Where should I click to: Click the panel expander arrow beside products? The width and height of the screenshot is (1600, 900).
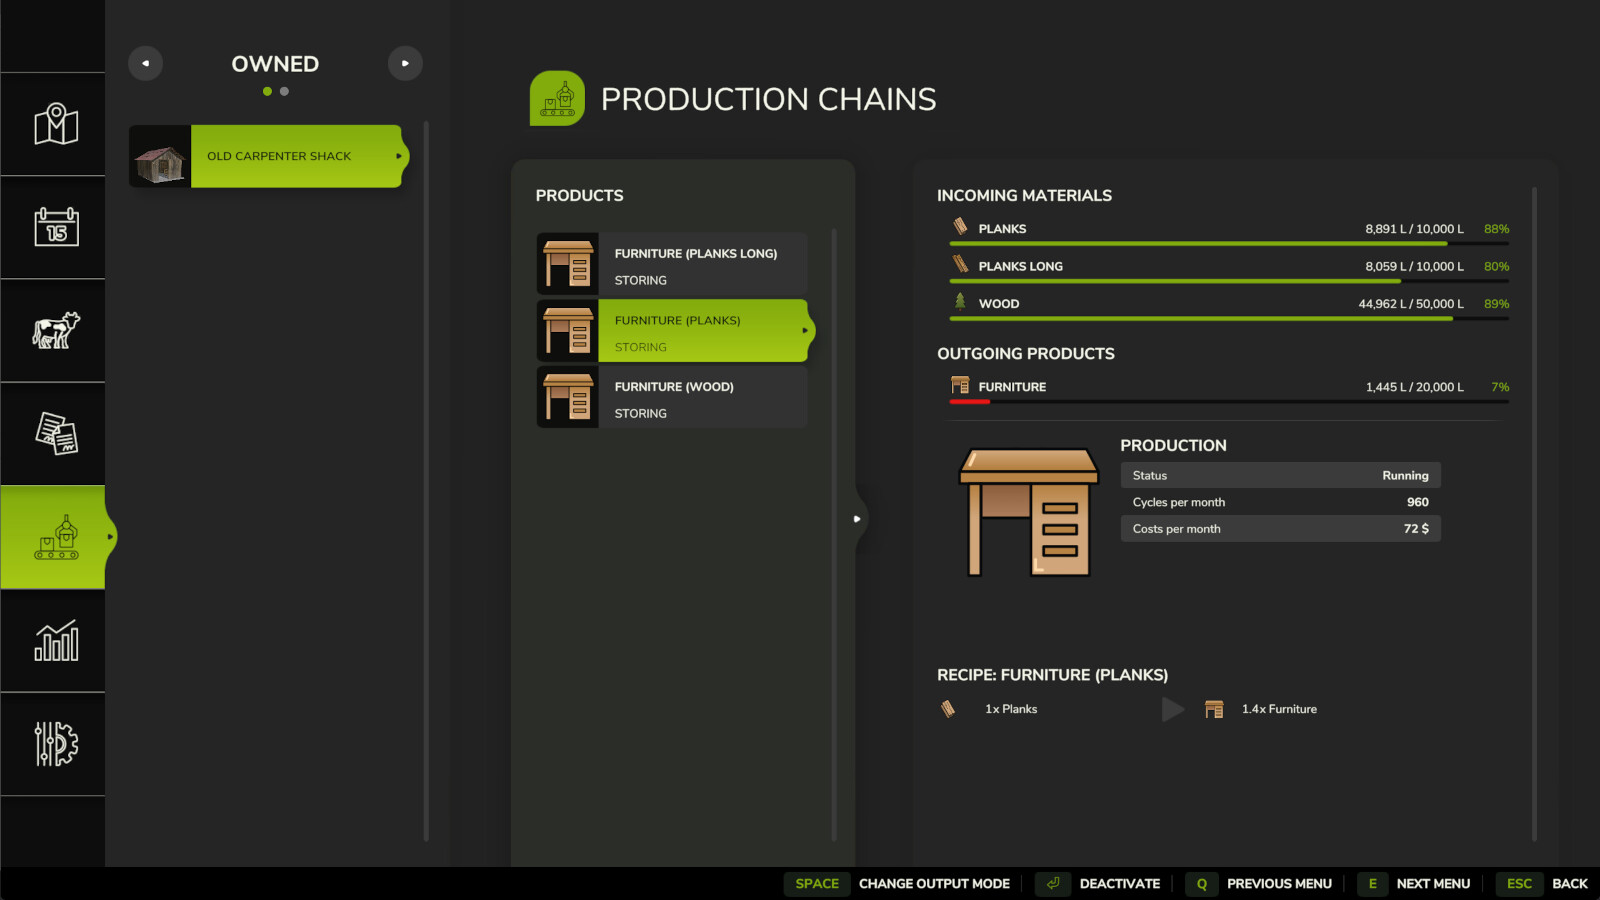coord(857,519)
